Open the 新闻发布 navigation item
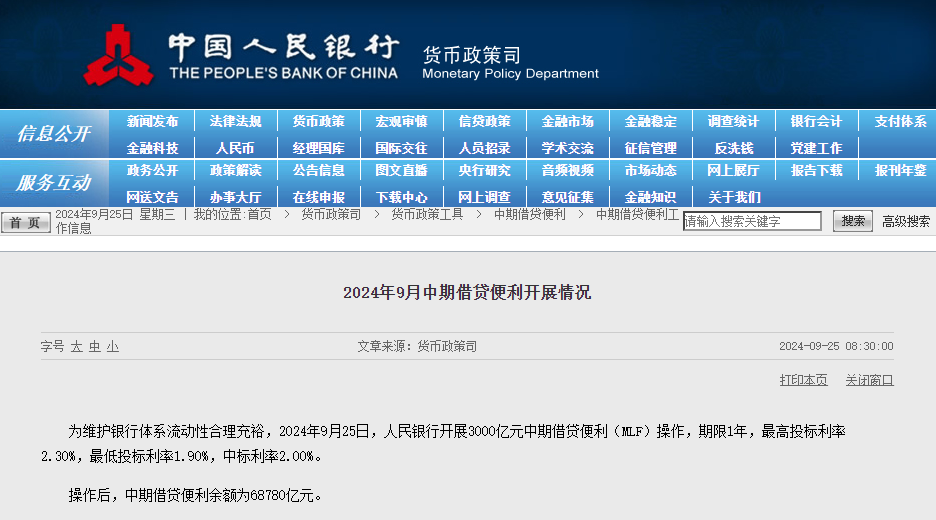 pos(152,121)
